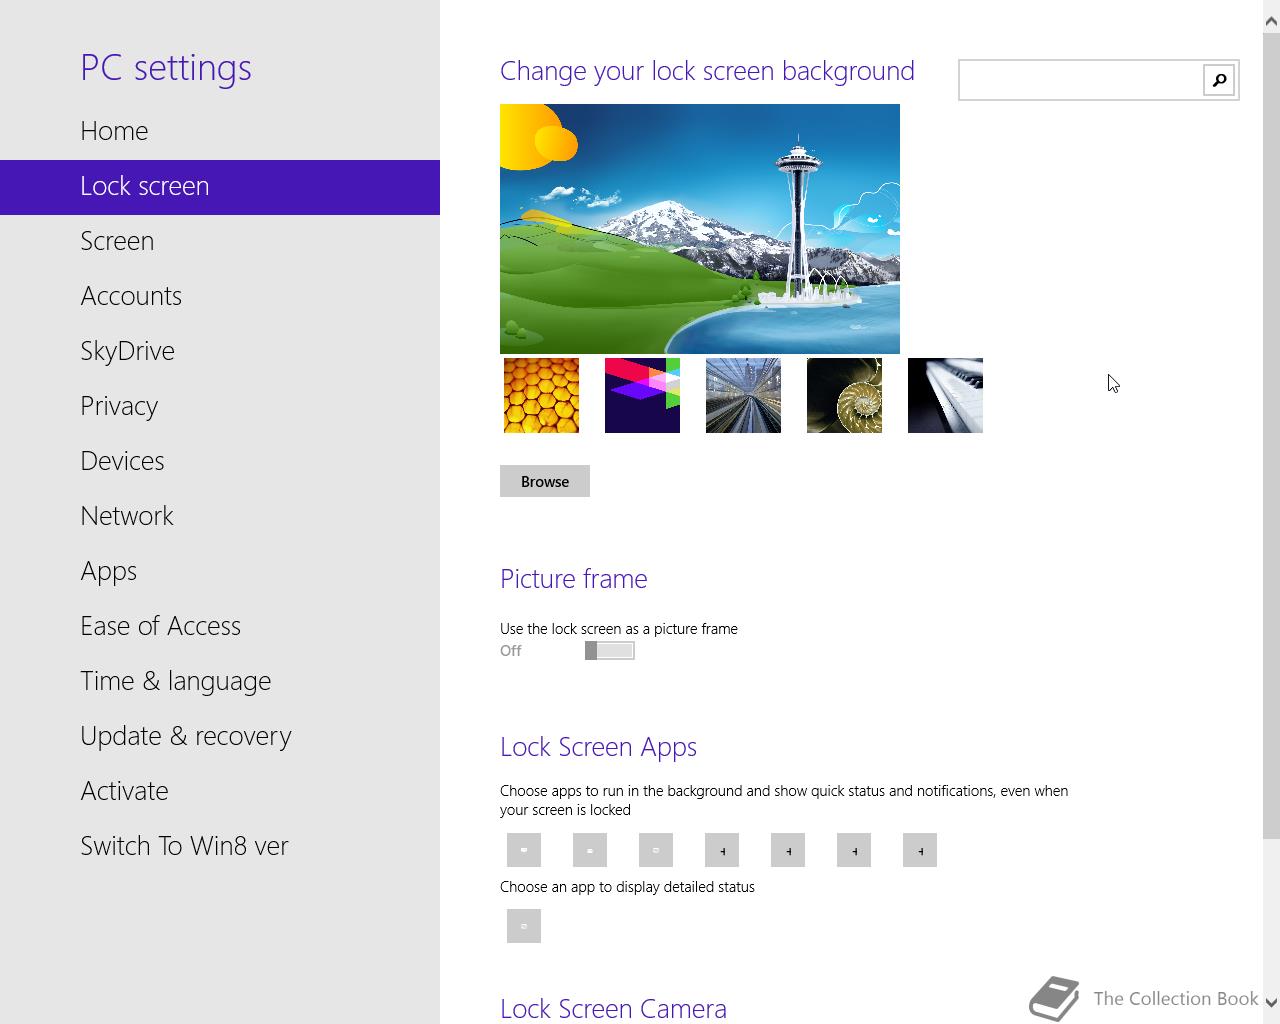Click 'Use the lock screen as a picture frame' text
This screenshot has height=1024, width=1280.
pyautogui.click(x=619, y=629)
